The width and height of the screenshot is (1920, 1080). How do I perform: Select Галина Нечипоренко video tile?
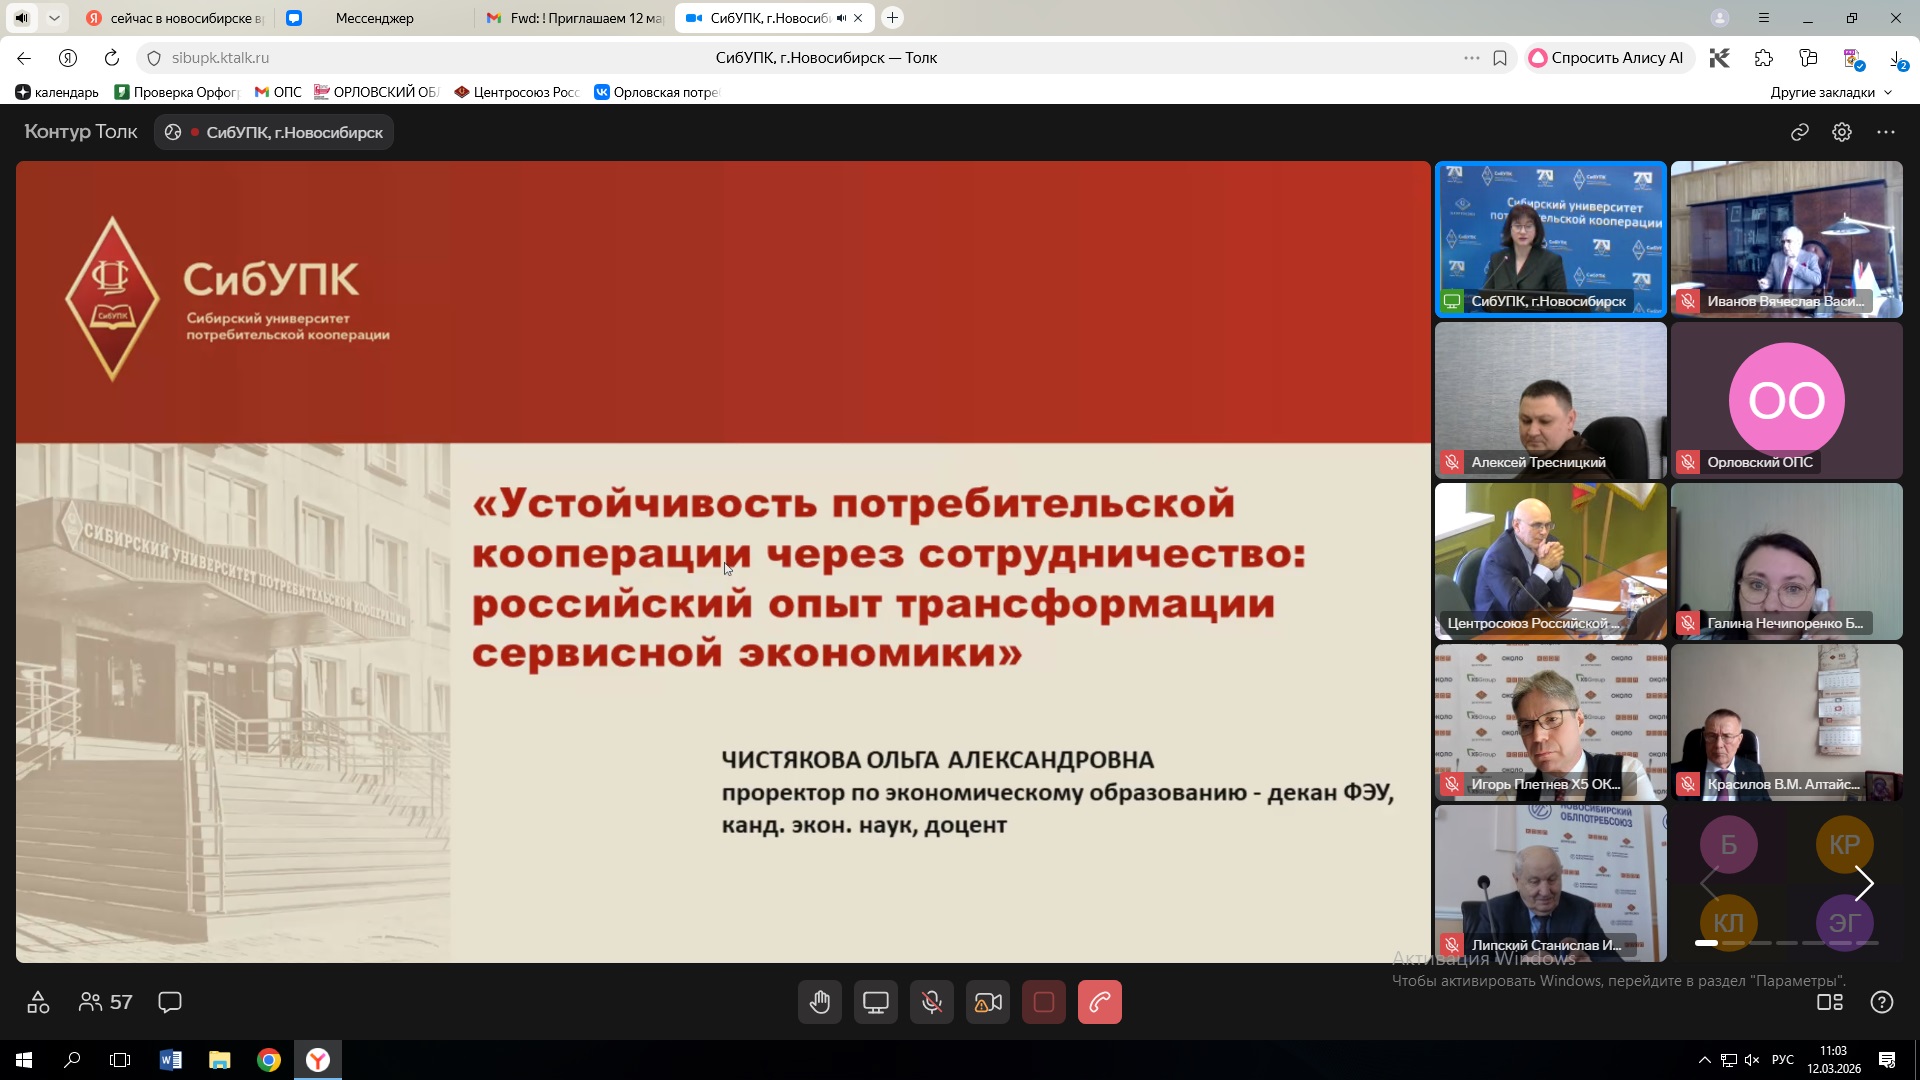[x=1787, y=561]
